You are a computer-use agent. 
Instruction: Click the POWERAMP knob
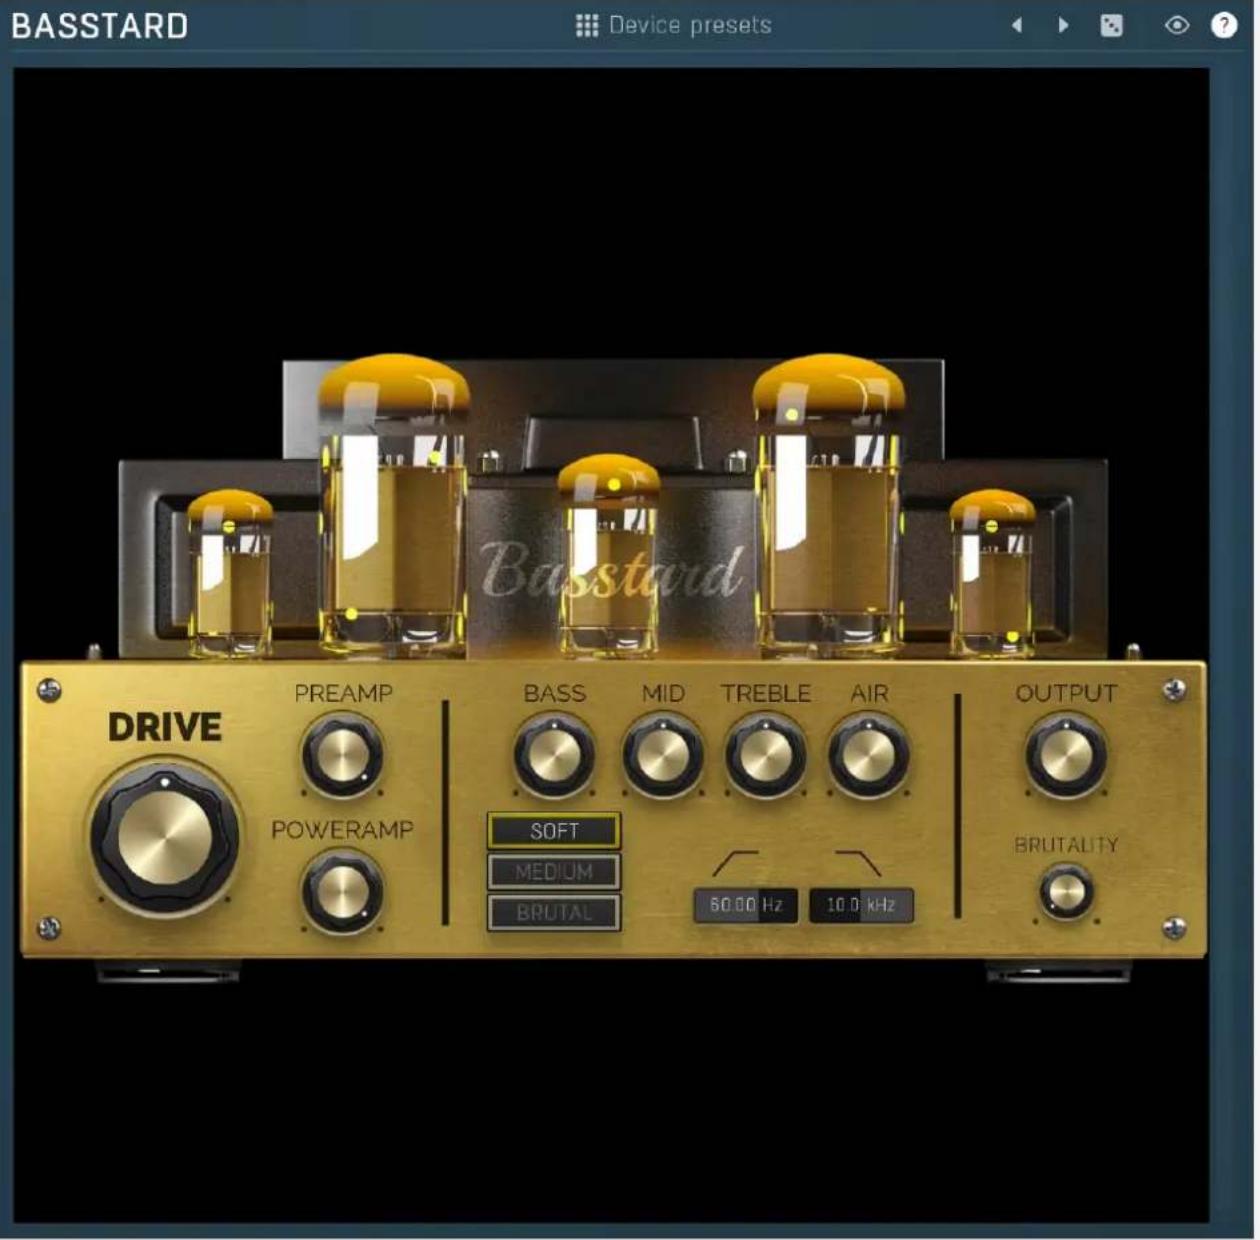coord(342,891)
